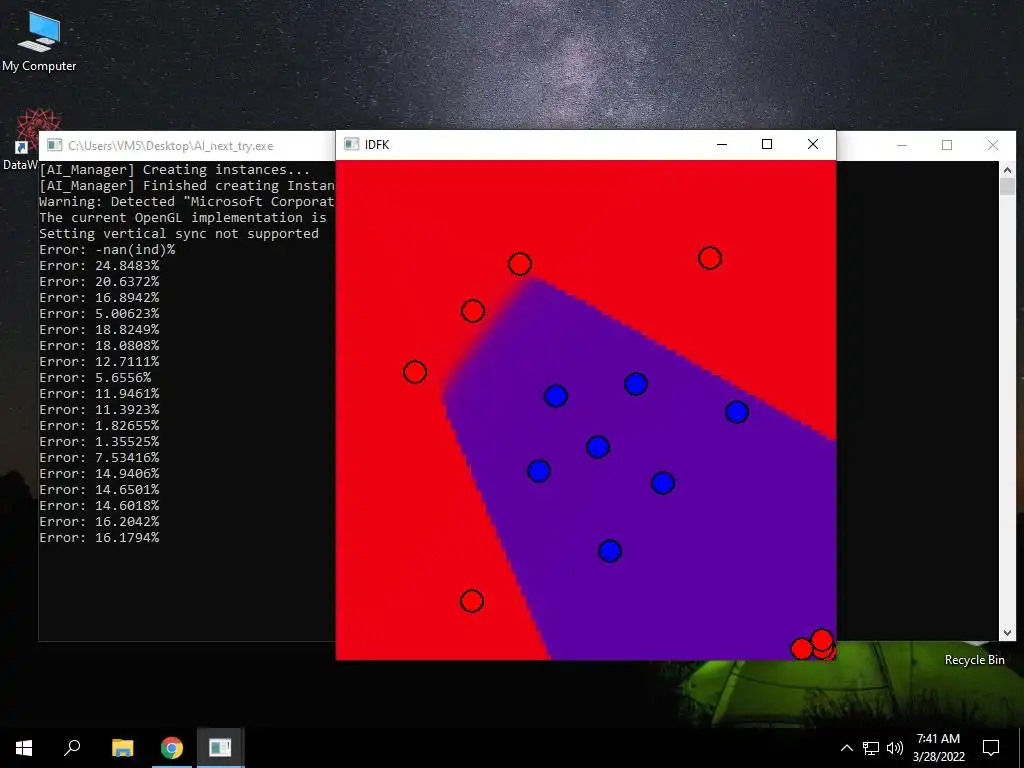Click console scrollbar up arrow

tap(1007, 170)
